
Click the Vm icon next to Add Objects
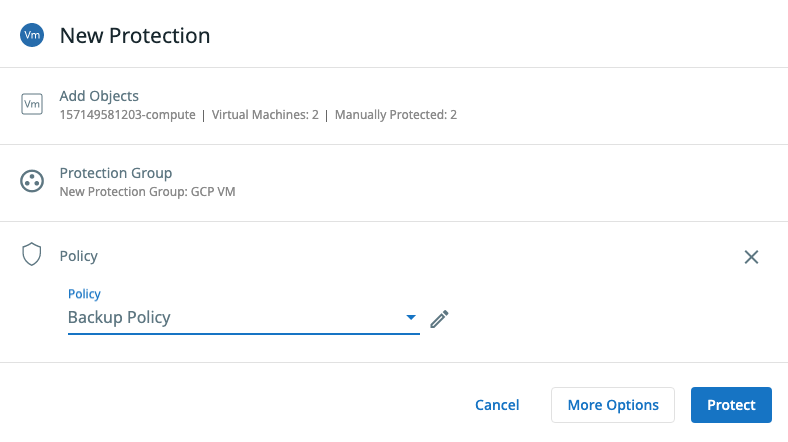[32, 104]
